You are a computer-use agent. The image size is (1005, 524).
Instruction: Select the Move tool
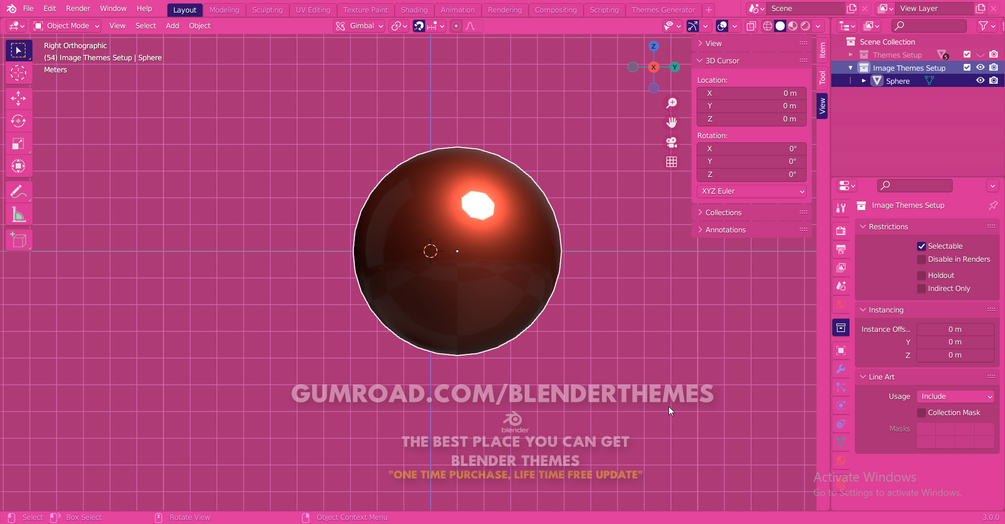pyautogui.click(x=19, y=98)
